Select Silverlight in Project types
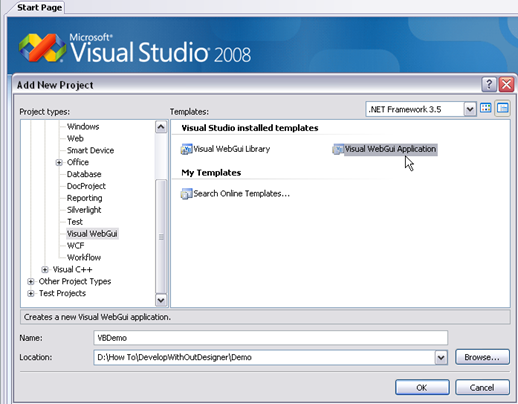 (84, 210)
